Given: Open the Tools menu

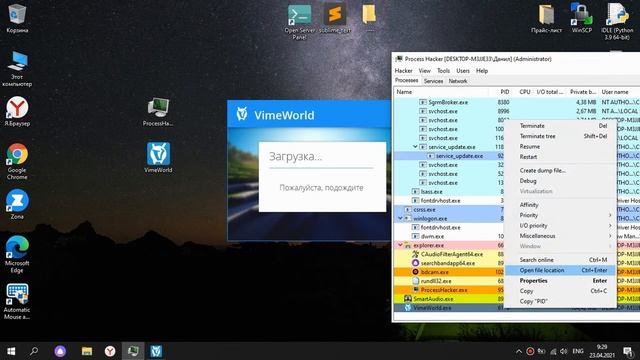Looking at the screenshot, I should click(x=443, y=71).
